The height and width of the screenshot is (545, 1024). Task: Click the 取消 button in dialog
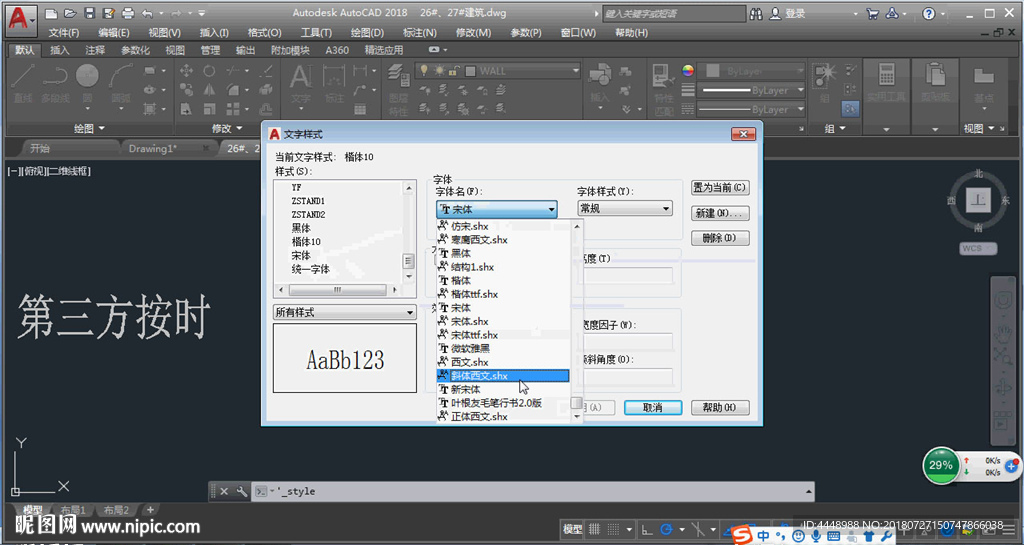pos(652,408)
